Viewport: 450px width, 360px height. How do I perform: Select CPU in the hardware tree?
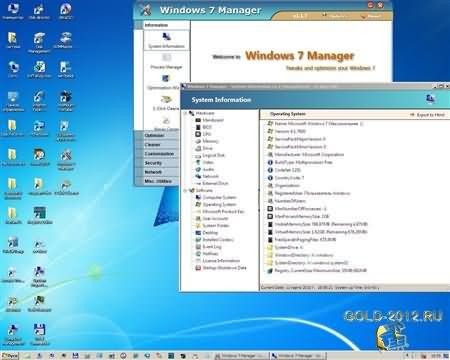point(203,134)
